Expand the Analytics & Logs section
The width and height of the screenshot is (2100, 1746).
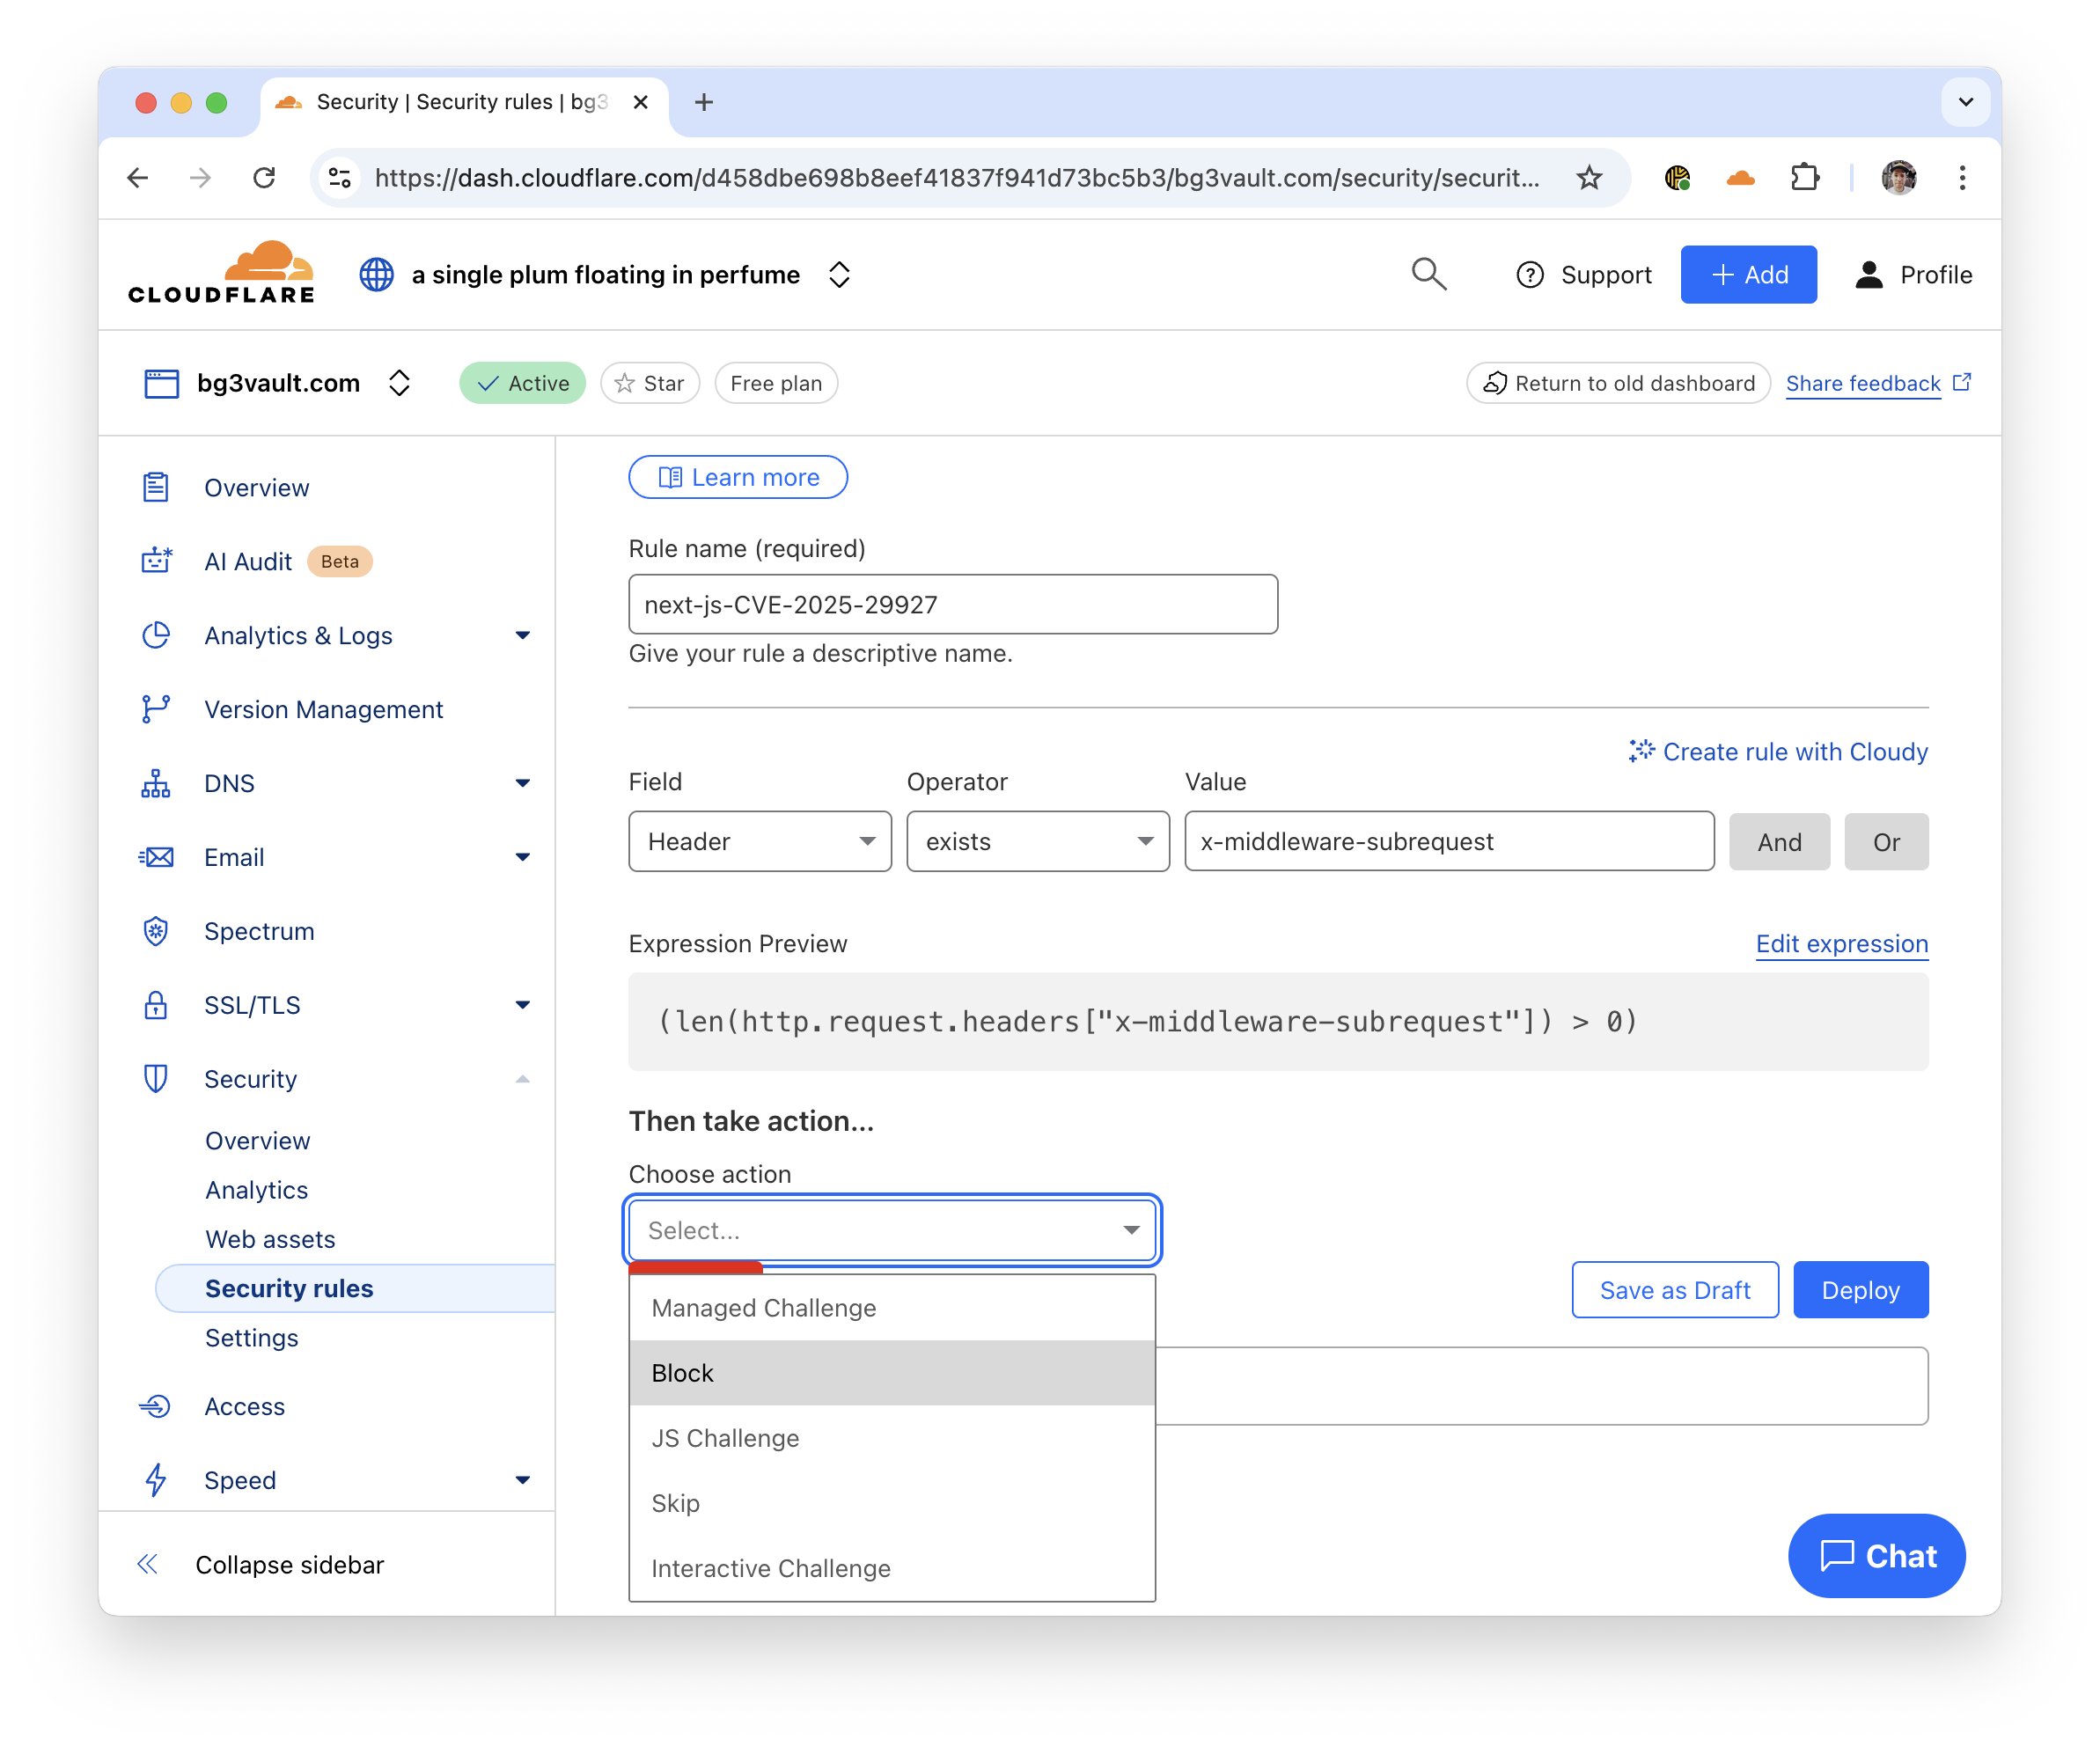coord(522,635)
